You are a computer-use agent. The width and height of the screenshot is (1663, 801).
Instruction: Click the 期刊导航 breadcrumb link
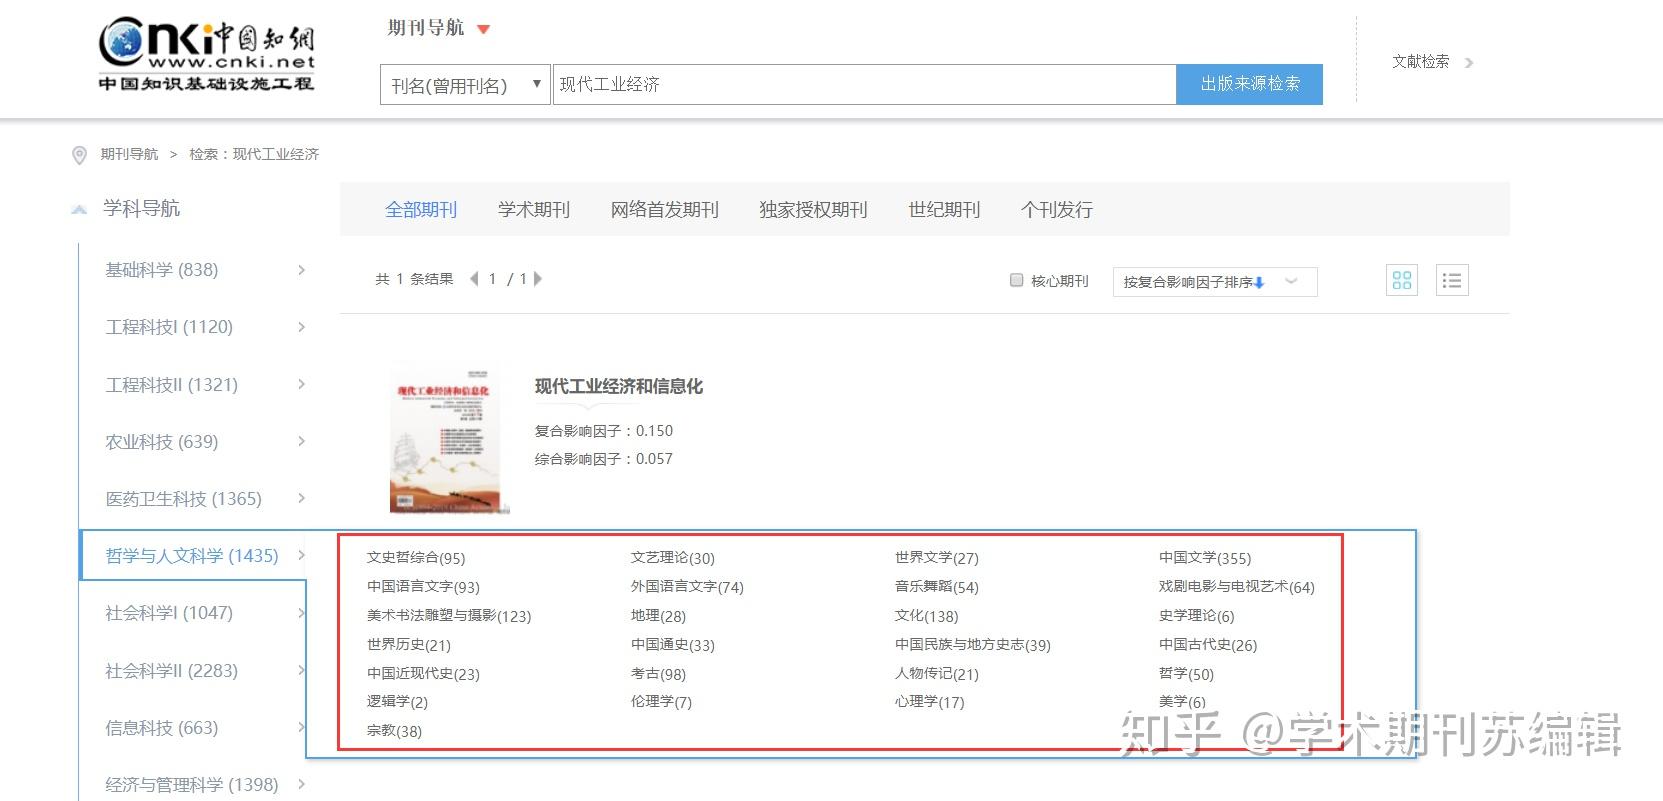click(129, 154)
